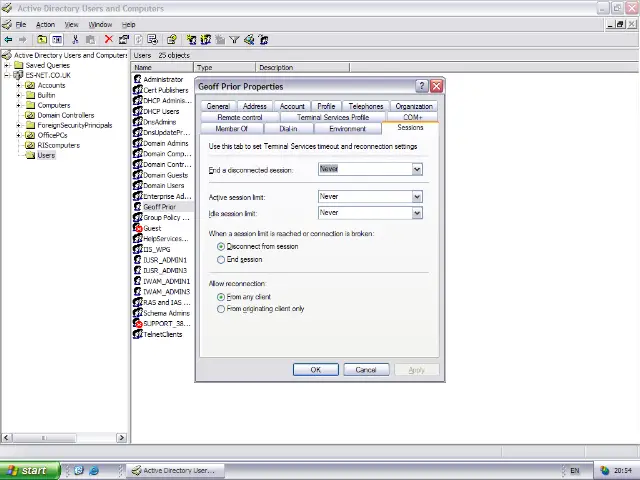The width and height of the screenshot is (640, 480).
Task: Open the File menu
Action: click(x=20, y=24)
